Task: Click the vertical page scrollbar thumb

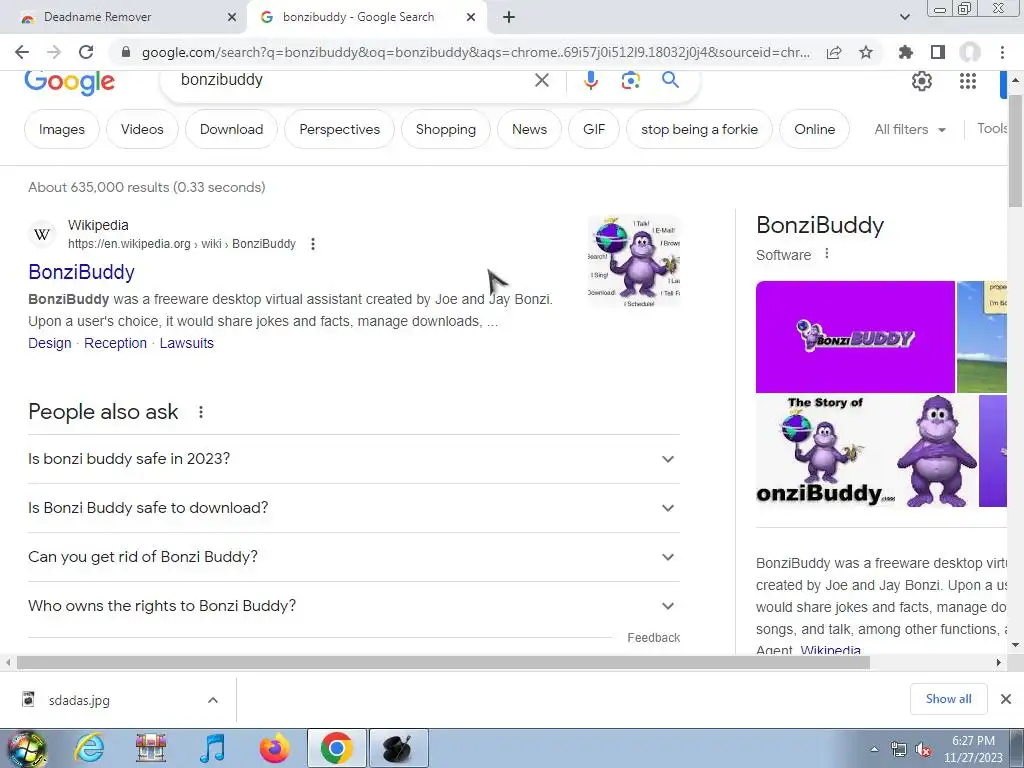Action: 1015,152
